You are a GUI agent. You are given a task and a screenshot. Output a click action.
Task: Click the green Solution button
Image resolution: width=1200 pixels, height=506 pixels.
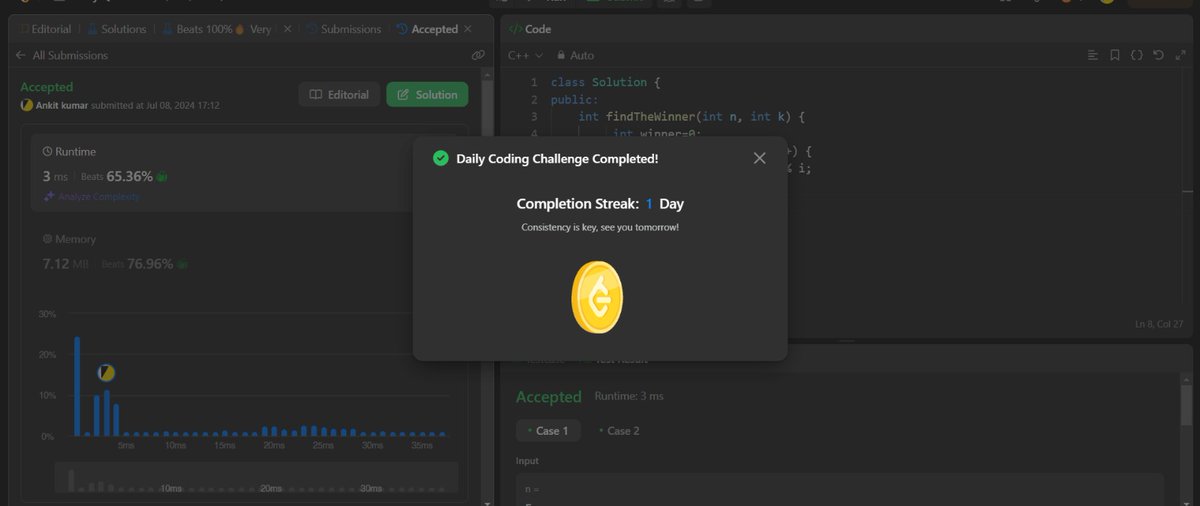(427, 94)
